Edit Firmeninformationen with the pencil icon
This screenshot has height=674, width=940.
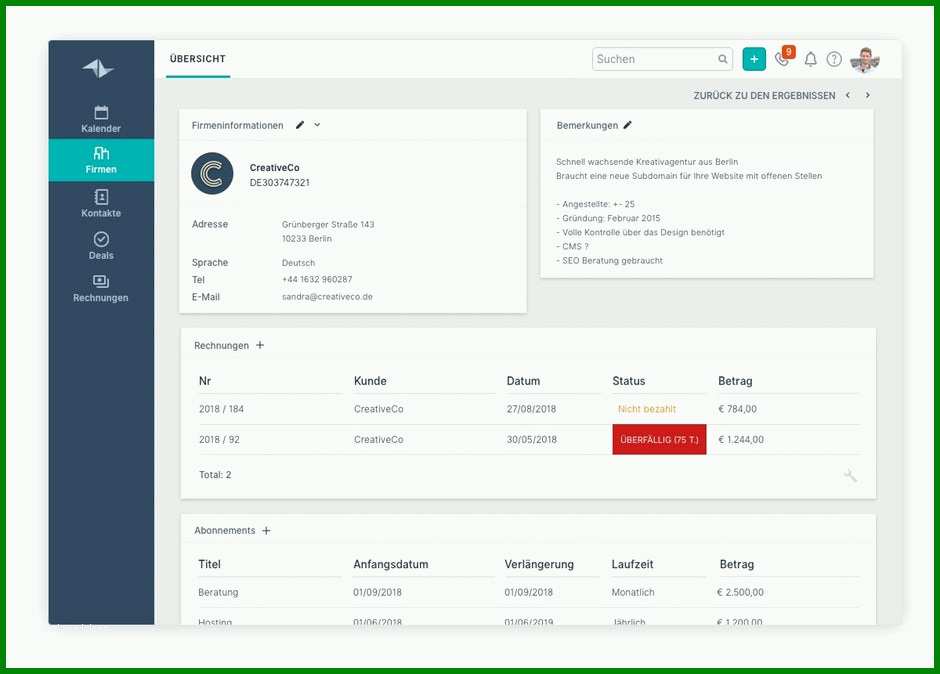point(300,125)
